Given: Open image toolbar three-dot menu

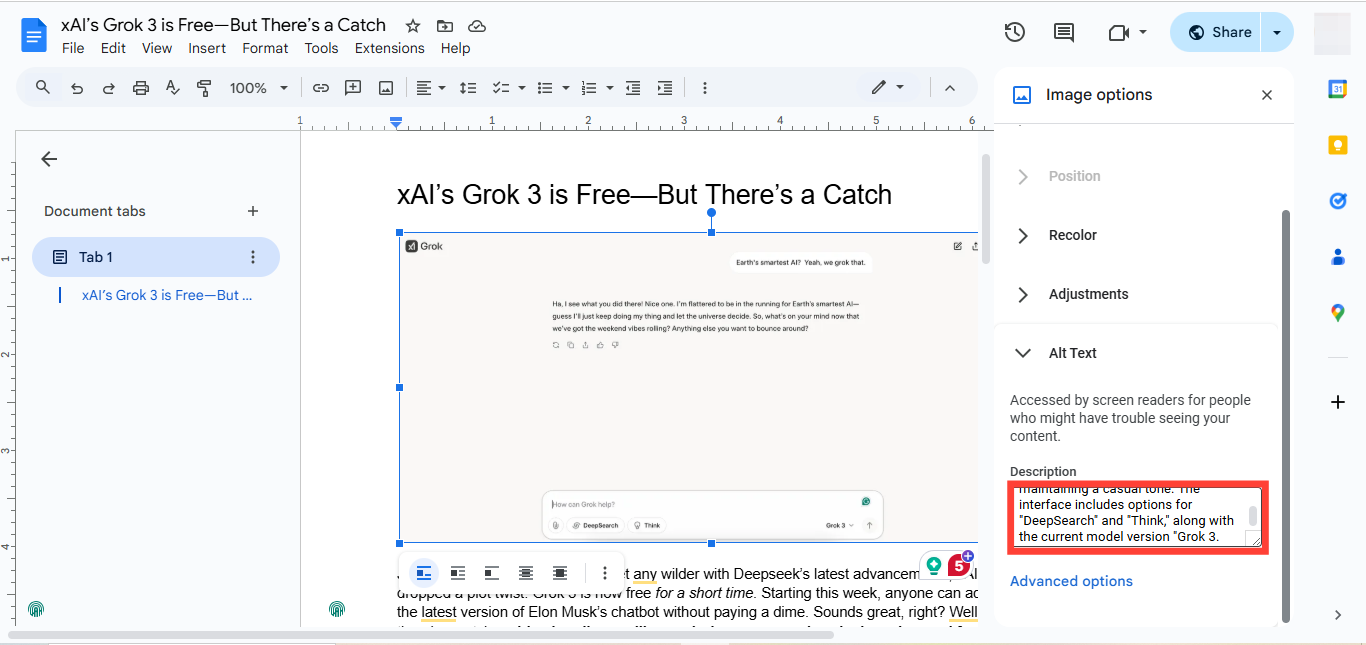Looking at the screenshot, I should [x=604, y=573].
